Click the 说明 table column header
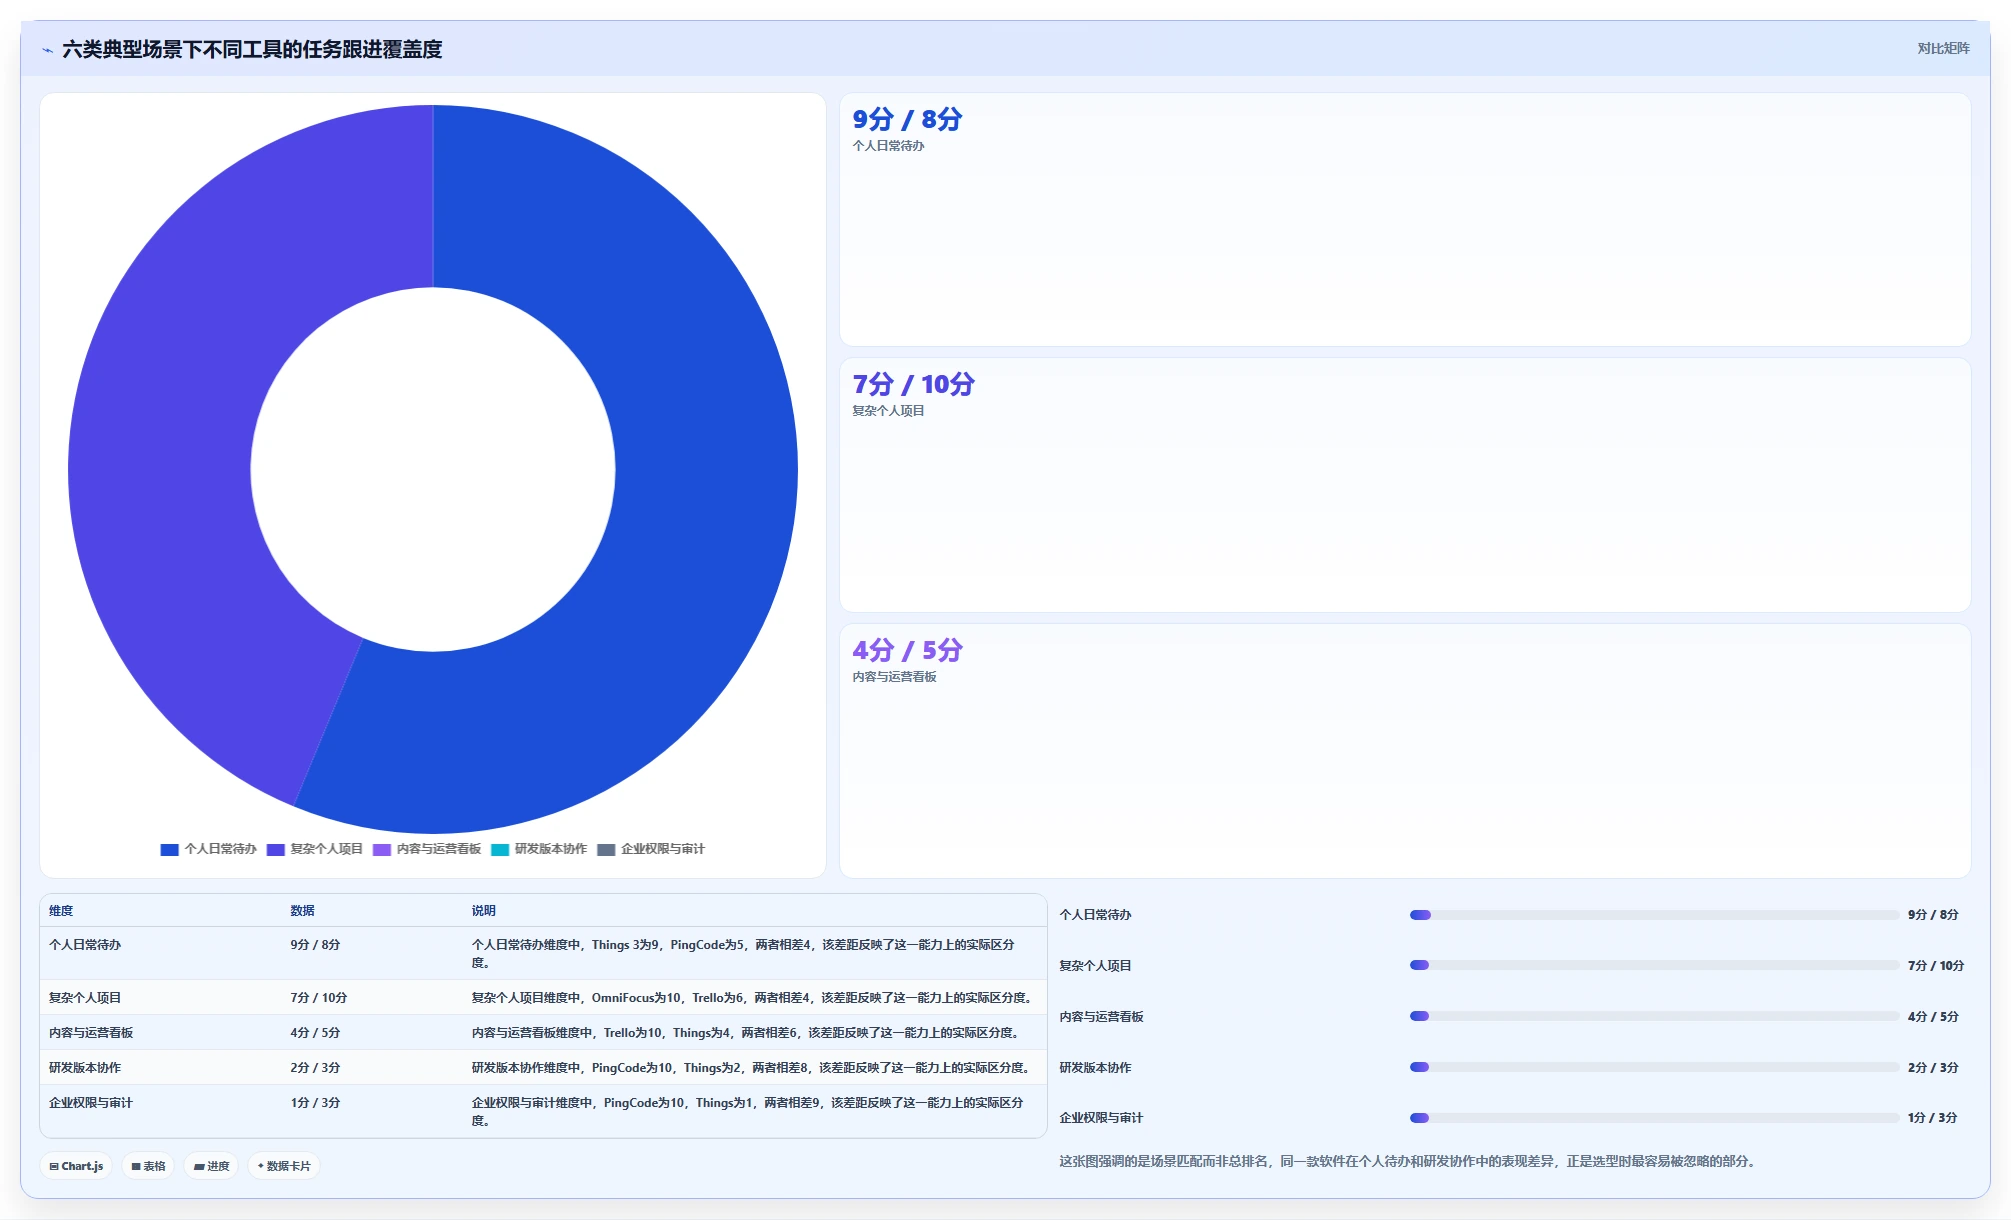The height and width of the screenshot is (1220, 2011). pos(484,911)
